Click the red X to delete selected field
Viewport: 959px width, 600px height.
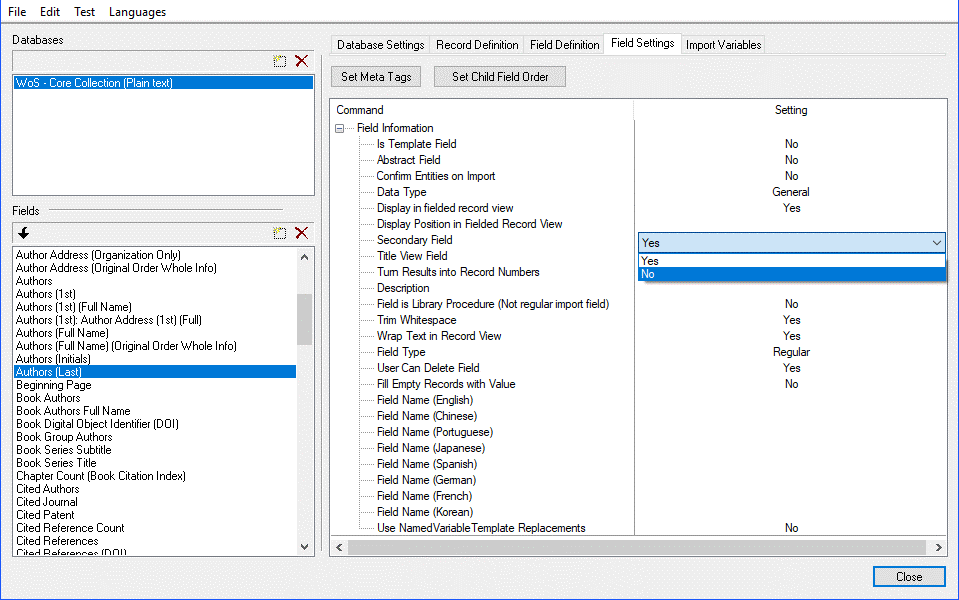point(302,232)
